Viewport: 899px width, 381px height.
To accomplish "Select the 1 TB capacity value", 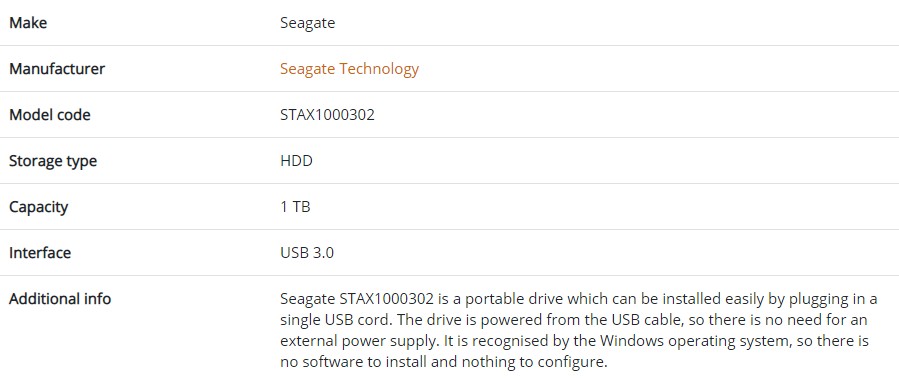I will [295, 206].
